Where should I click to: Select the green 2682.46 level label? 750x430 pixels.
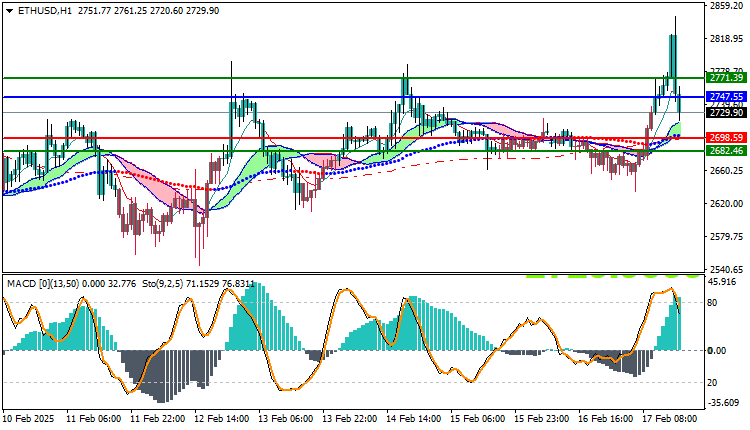(726, 151)
